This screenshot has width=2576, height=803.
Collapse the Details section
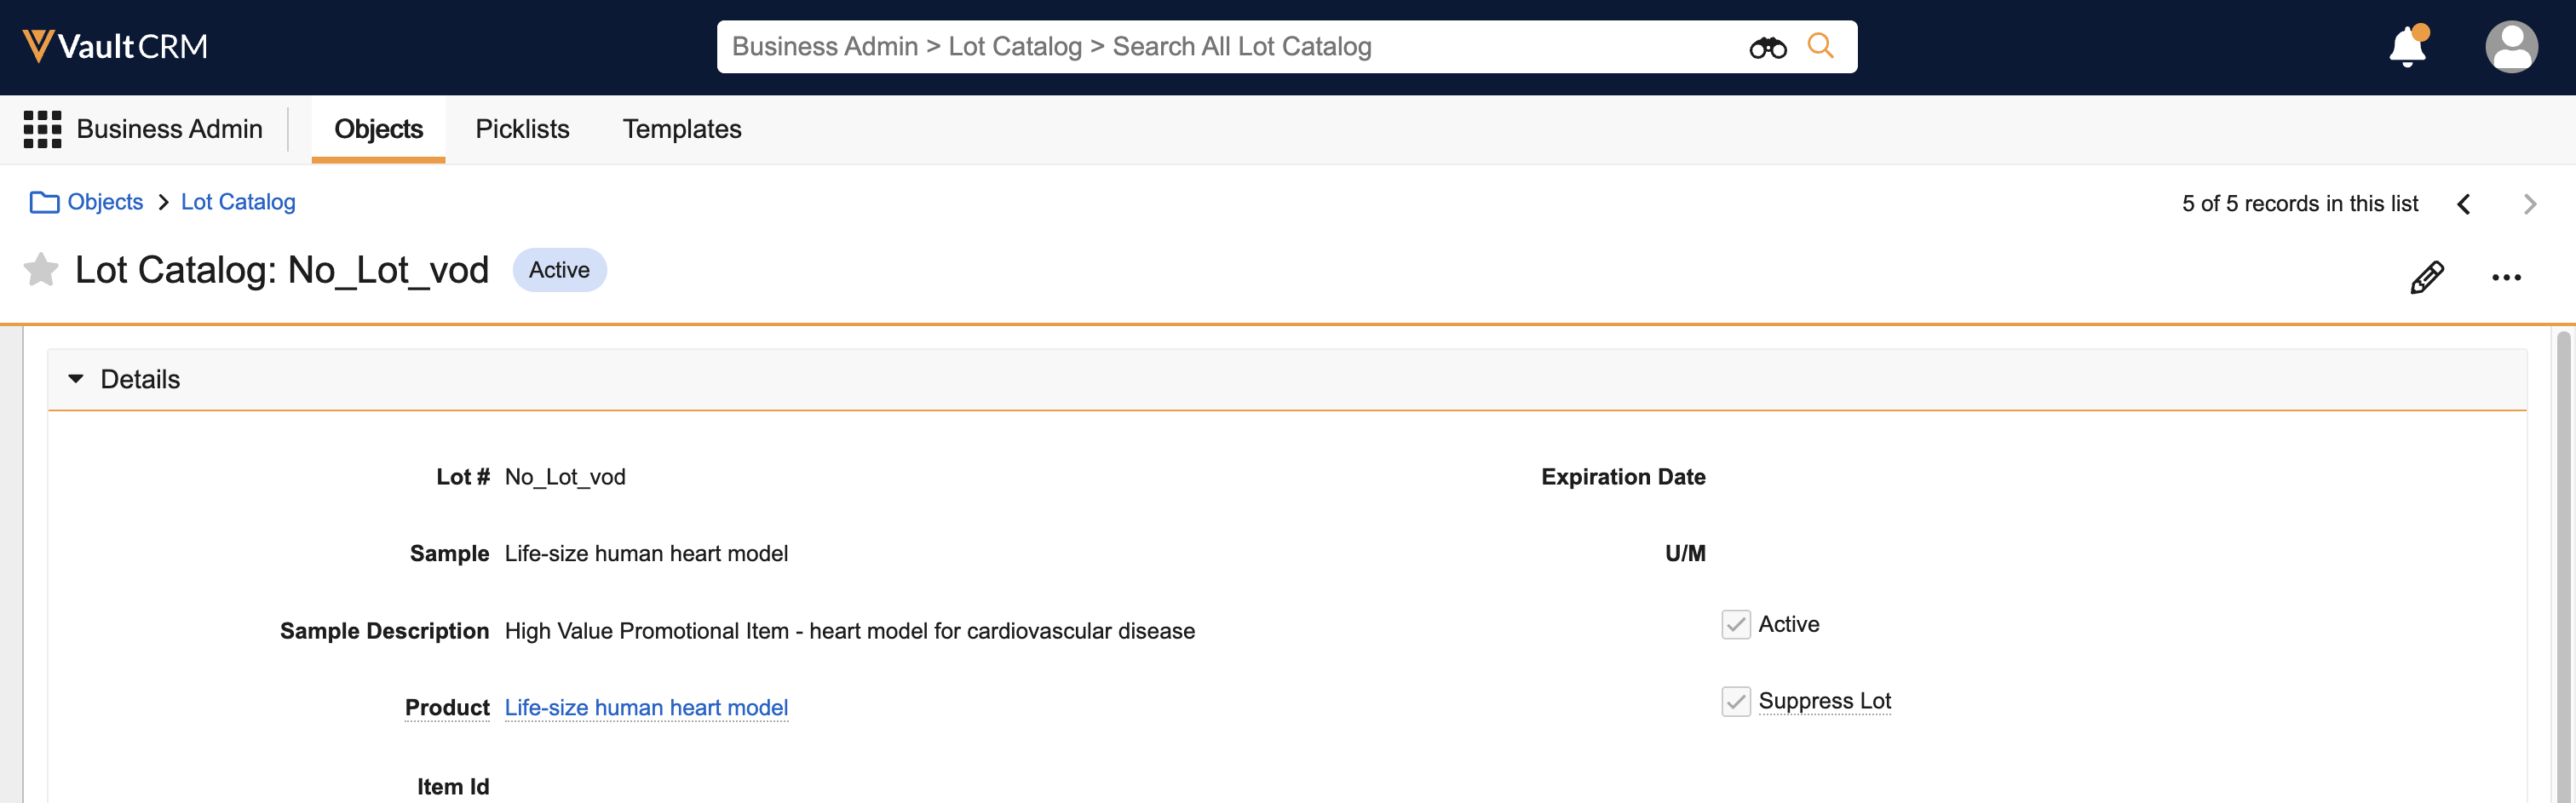[76, 379]
